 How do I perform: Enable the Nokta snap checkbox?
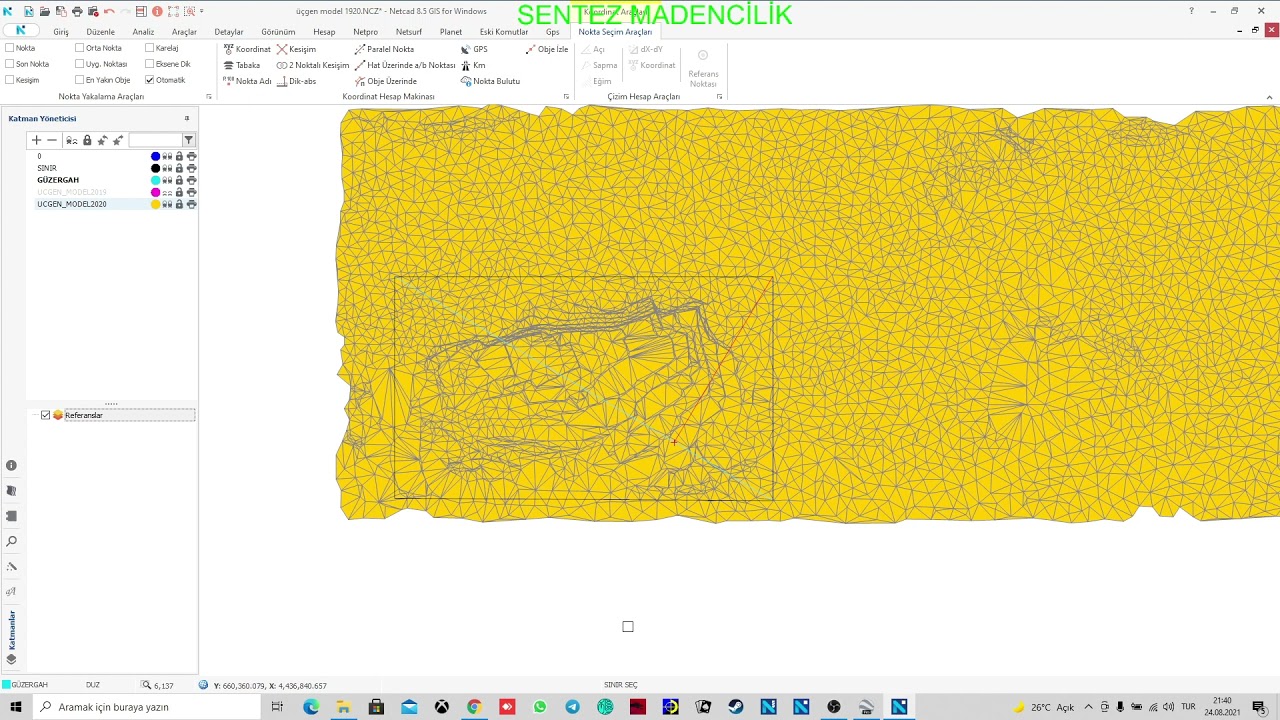pyautogui.click(x=10, y=48)
